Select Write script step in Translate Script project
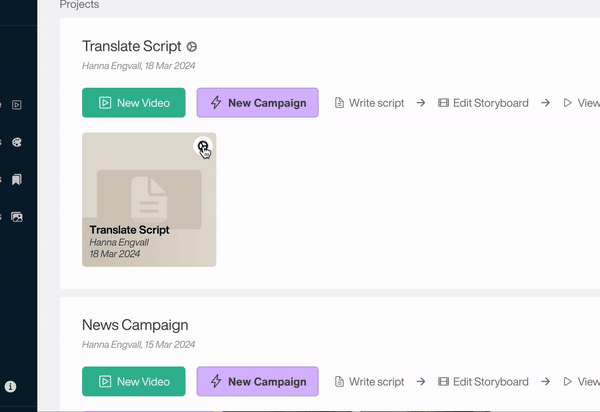Screen dimensions: 600x412 click(369, 103)
